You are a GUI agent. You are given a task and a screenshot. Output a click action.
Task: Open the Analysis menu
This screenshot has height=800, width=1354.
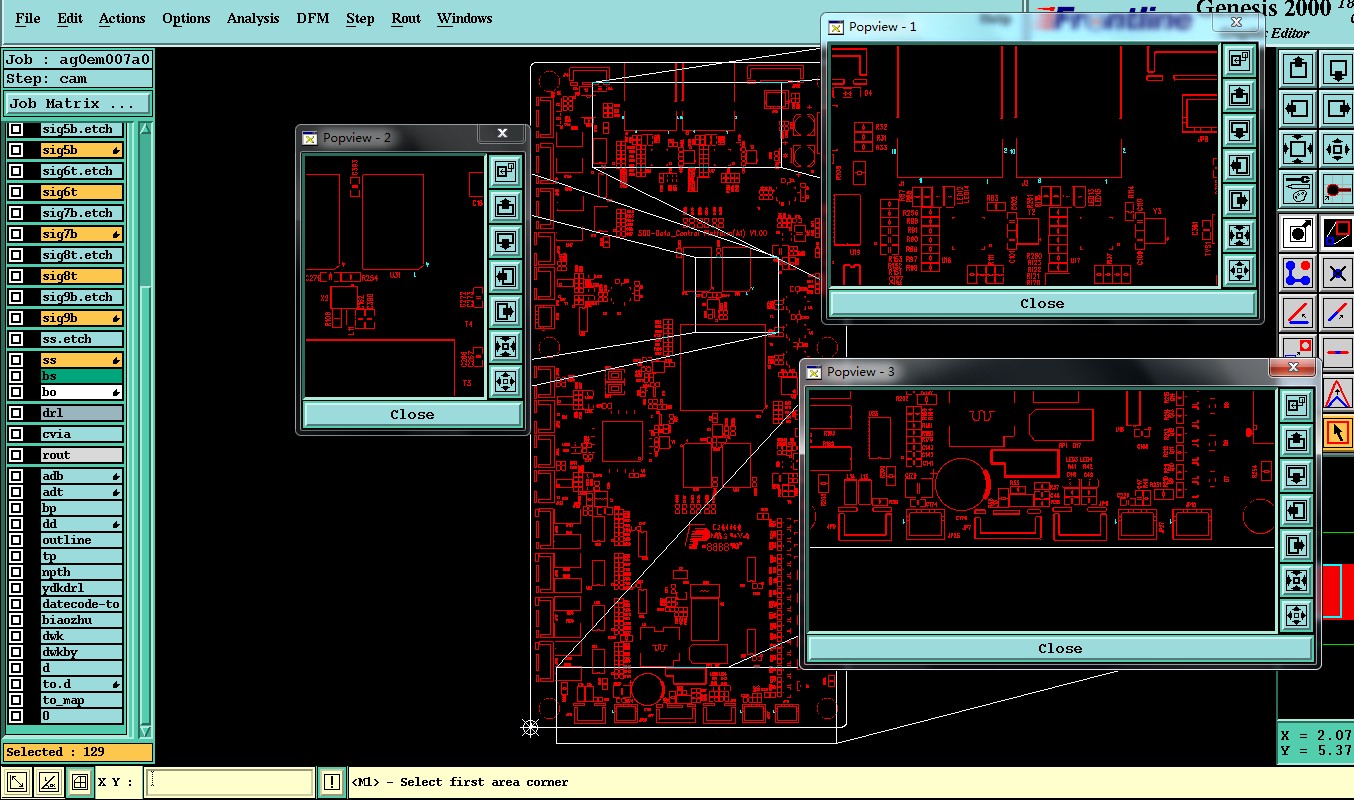coord(255,18)
